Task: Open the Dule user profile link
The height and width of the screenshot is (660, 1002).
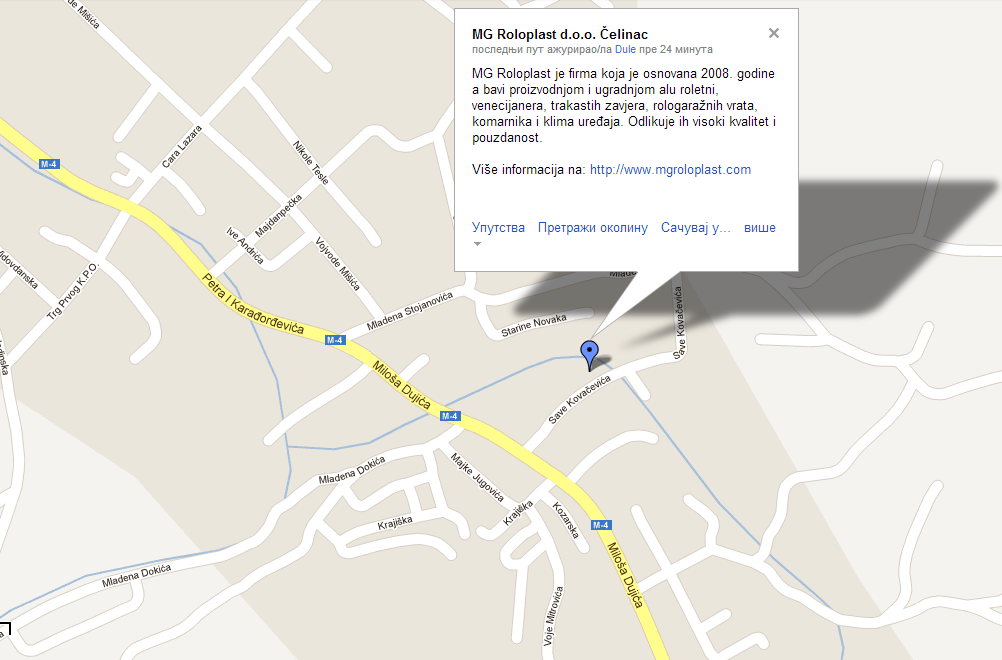Action: (x=625, y=49)
